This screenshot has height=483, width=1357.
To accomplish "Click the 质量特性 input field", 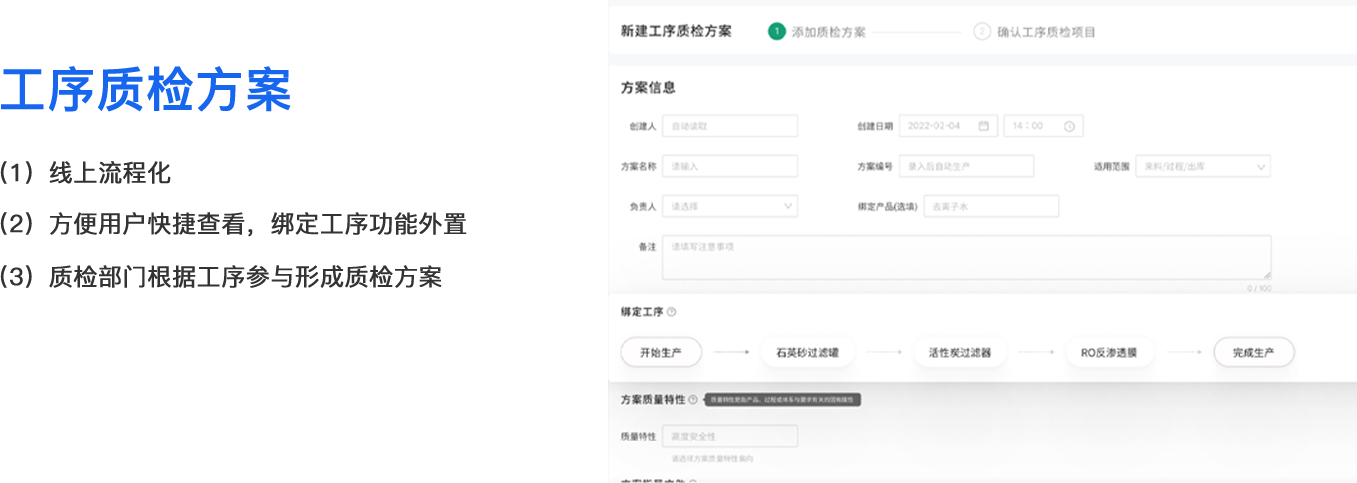I will pyautogui.click(x=729, y=436).
